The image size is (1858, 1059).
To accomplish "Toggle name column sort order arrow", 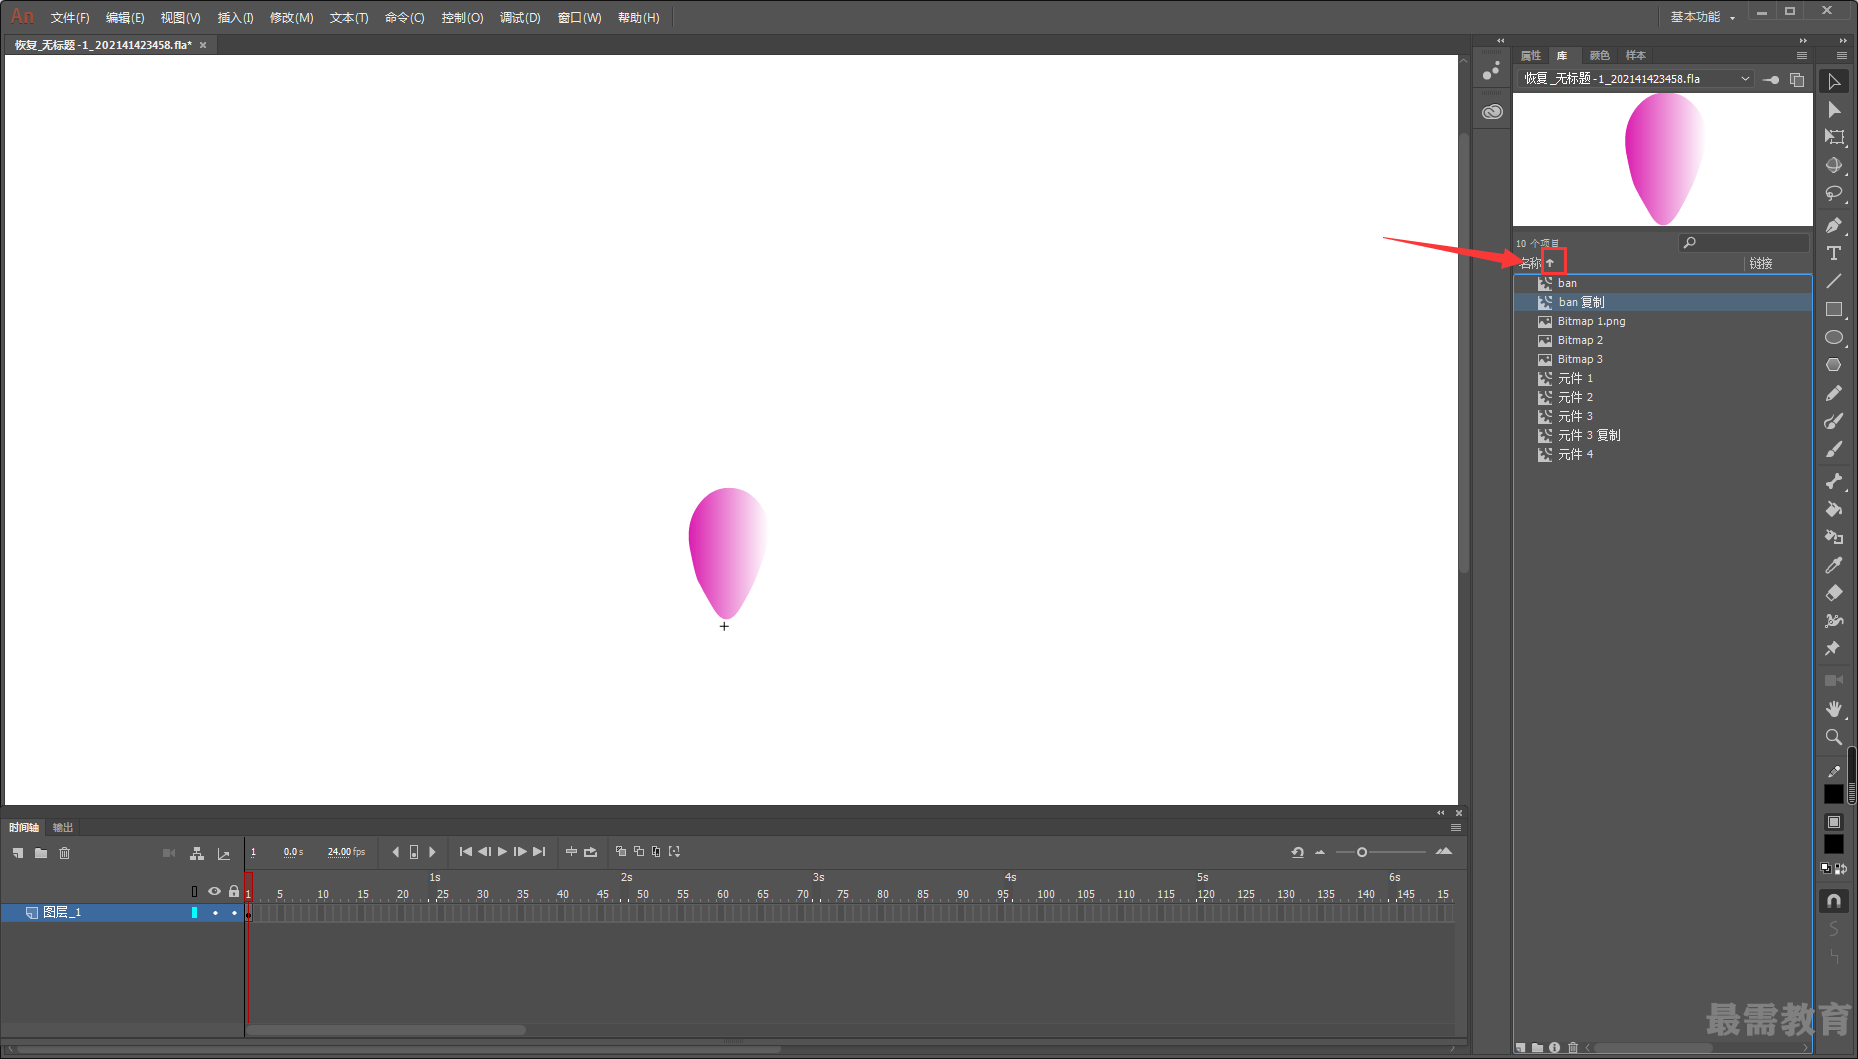I will point(1550,263).
